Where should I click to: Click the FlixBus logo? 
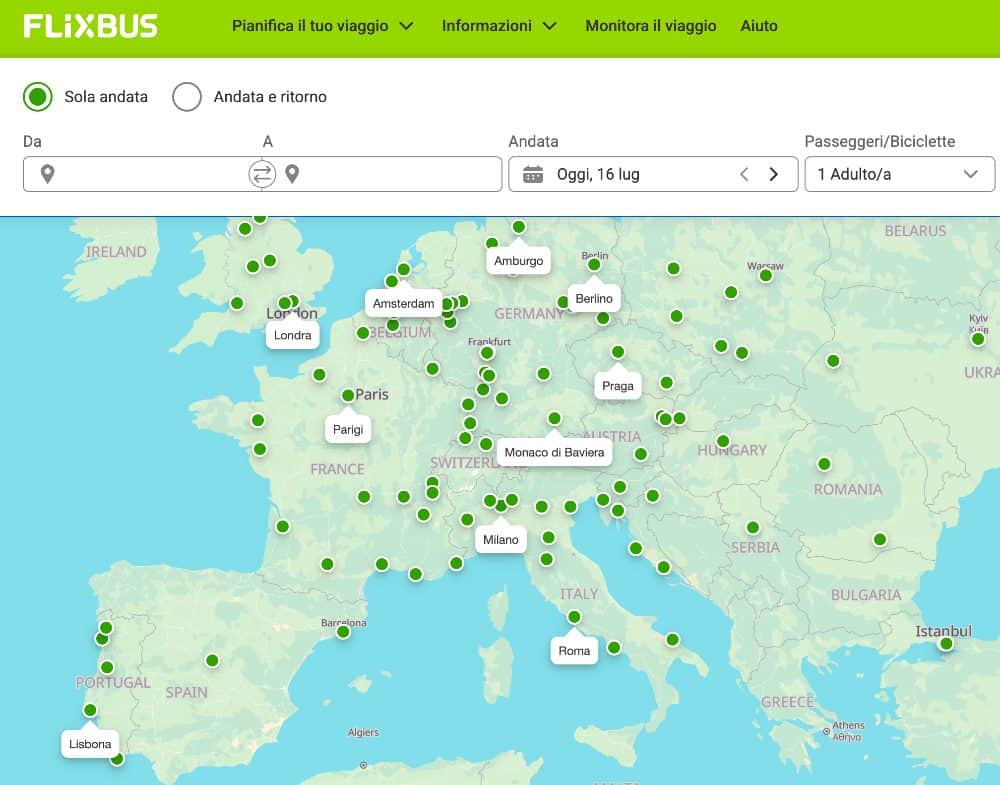[90, 26]
